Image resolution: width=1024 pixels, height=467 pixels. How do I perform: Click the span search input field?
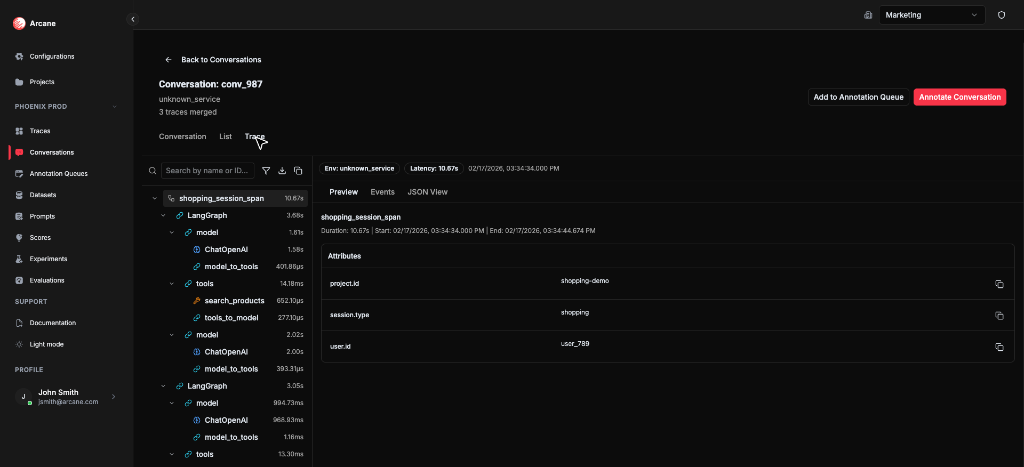coord(208,171)
